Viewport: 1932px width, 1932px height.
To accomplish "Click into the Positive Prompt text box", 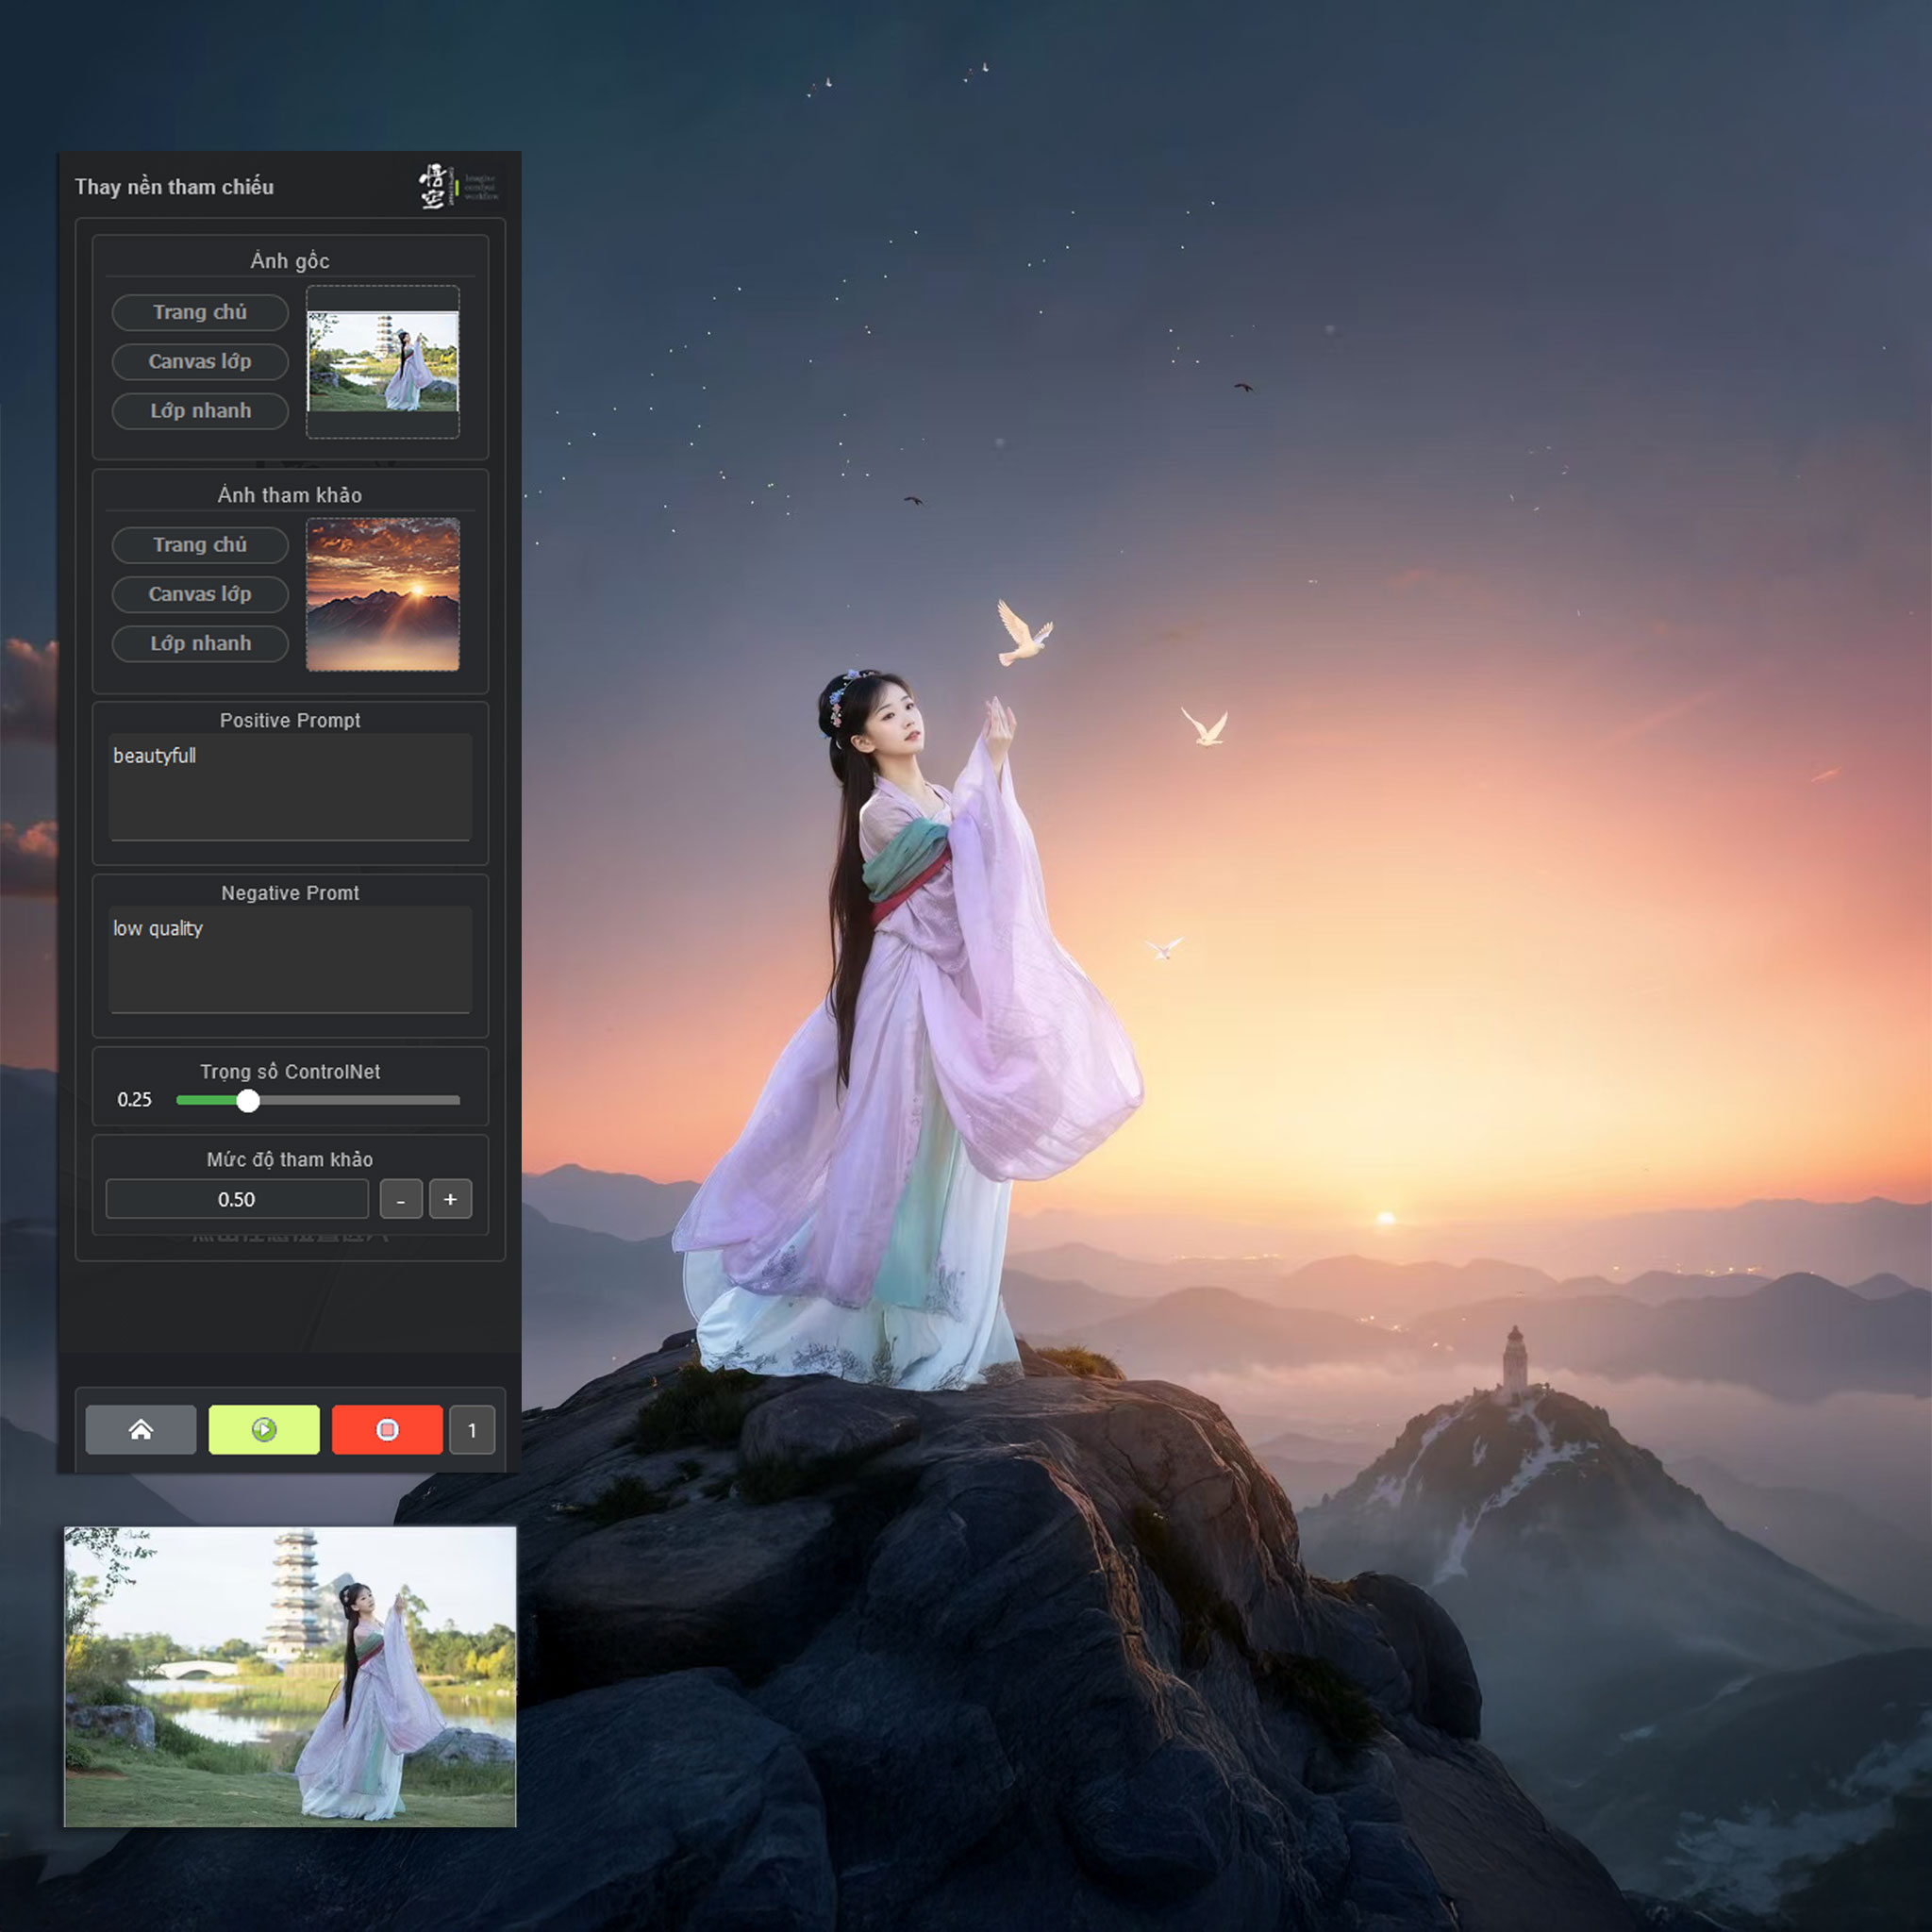I will 290,787.
